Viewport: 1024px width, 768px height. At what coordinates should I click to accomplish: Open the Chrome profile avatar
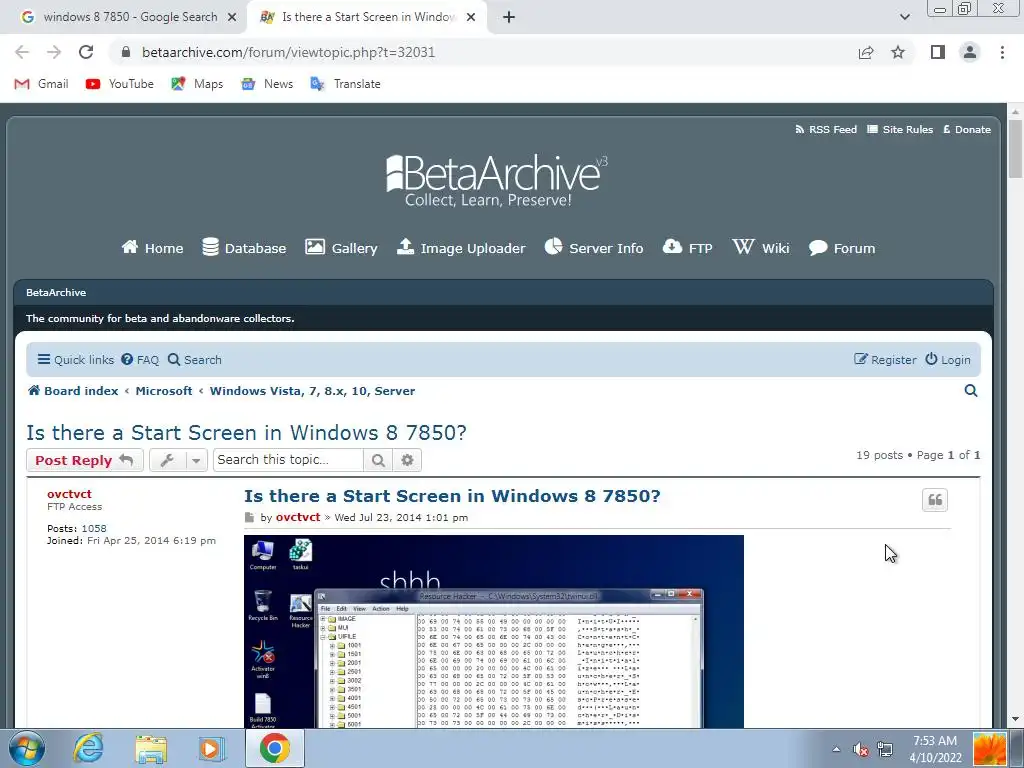pos(970,52)
